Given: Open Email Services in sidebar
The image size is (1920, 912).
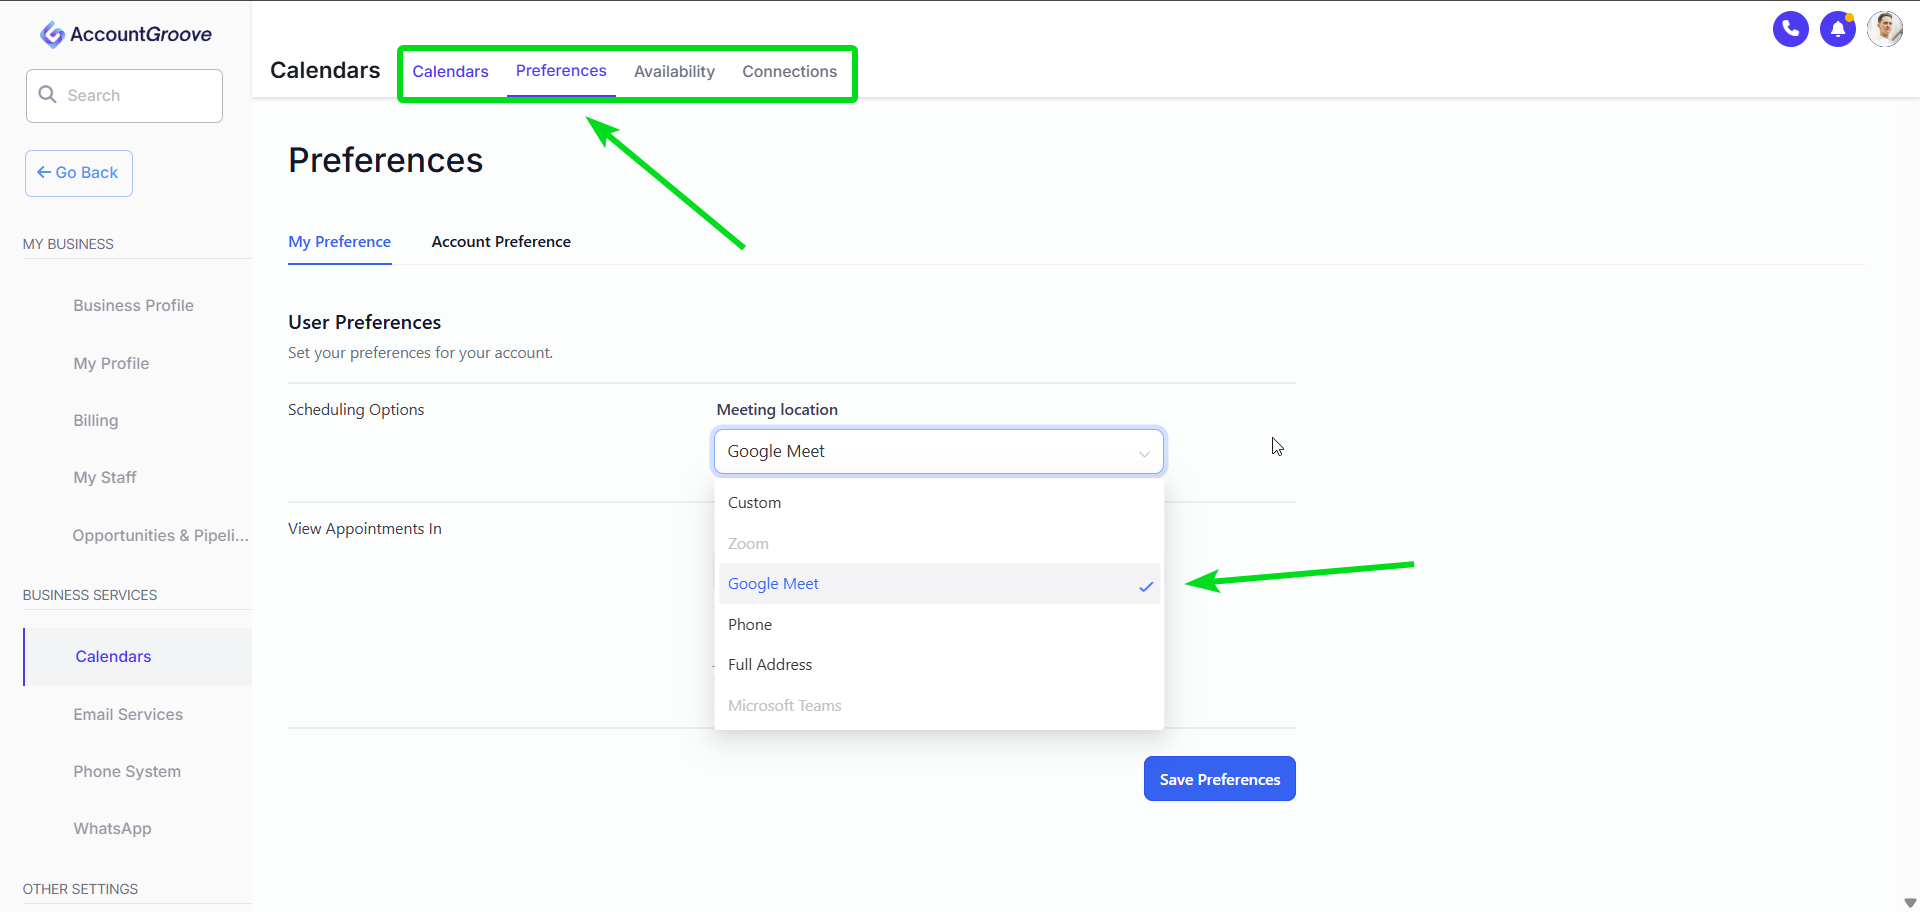Looking at the screenshot, I should (x=128, y=715).
